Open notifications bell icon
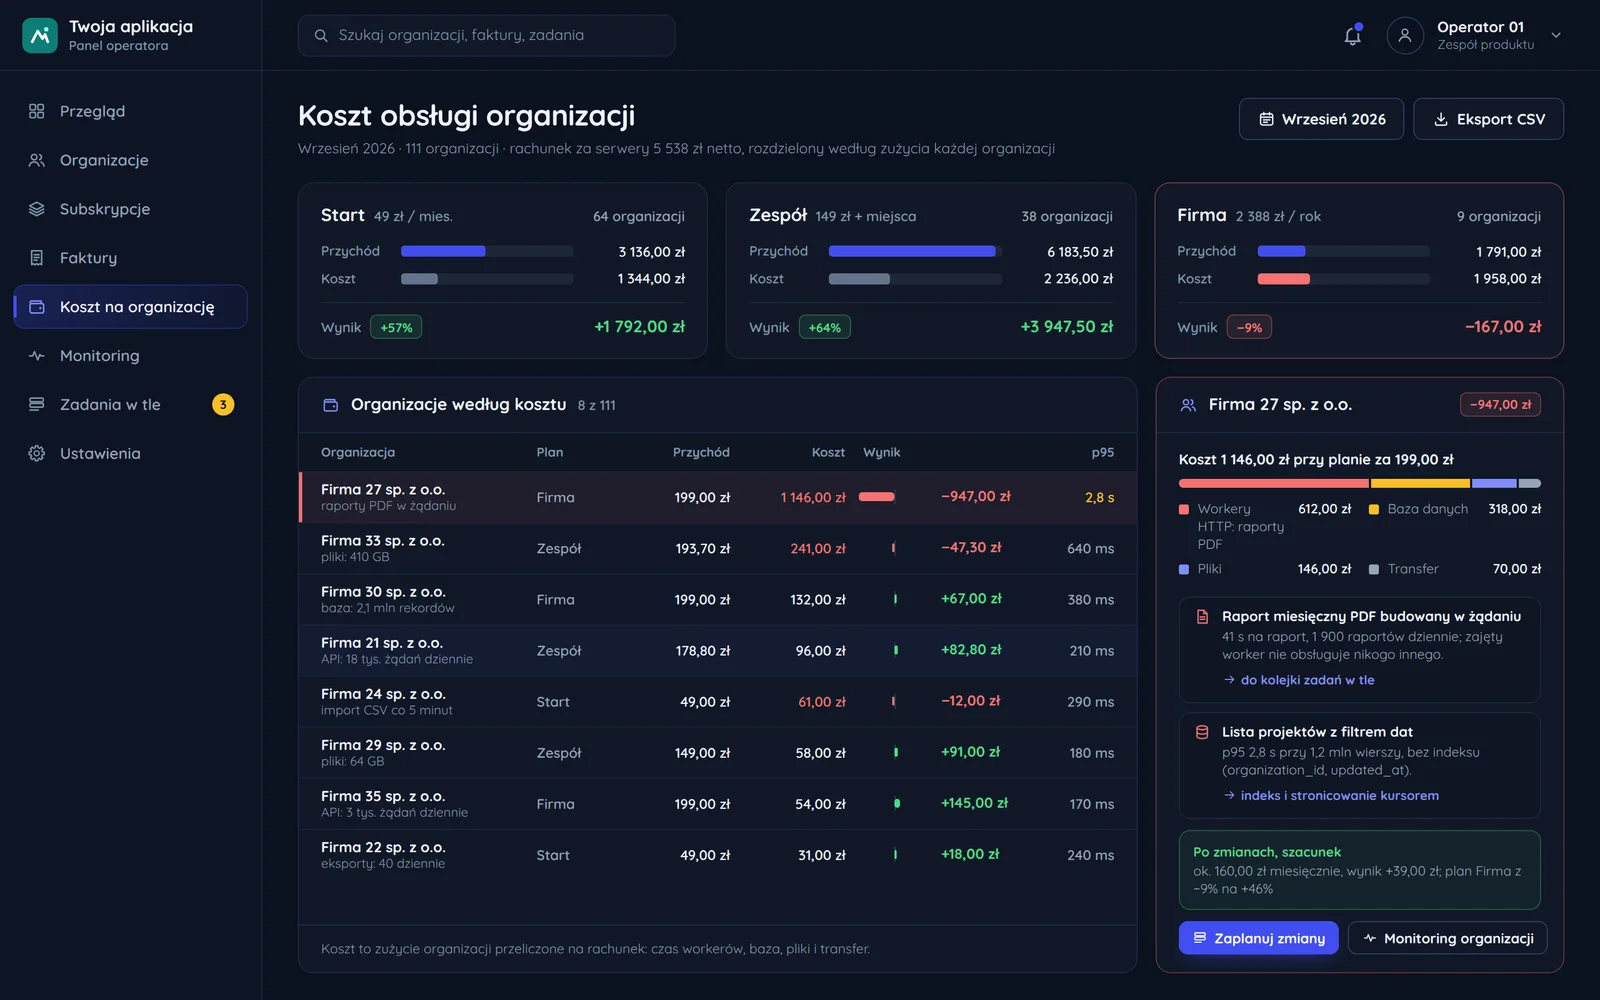 coord(1352,35)
